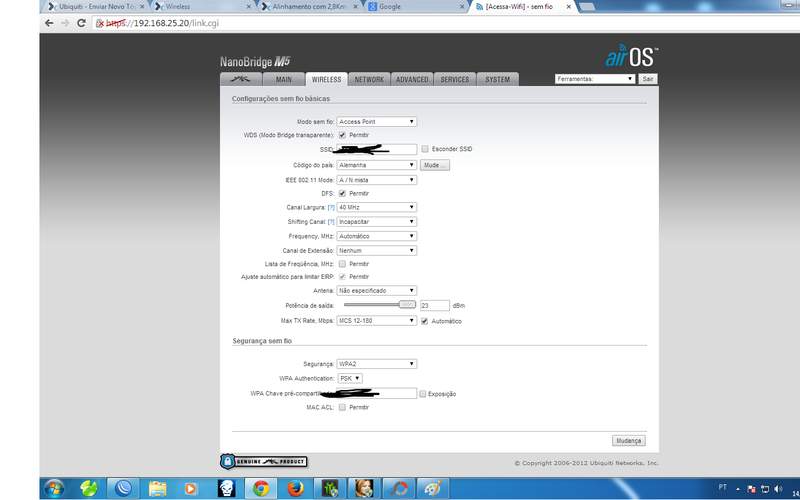The image size is (800, 500).
Task: Check the Exposição box for WPA key
Action: coord(422,394)
